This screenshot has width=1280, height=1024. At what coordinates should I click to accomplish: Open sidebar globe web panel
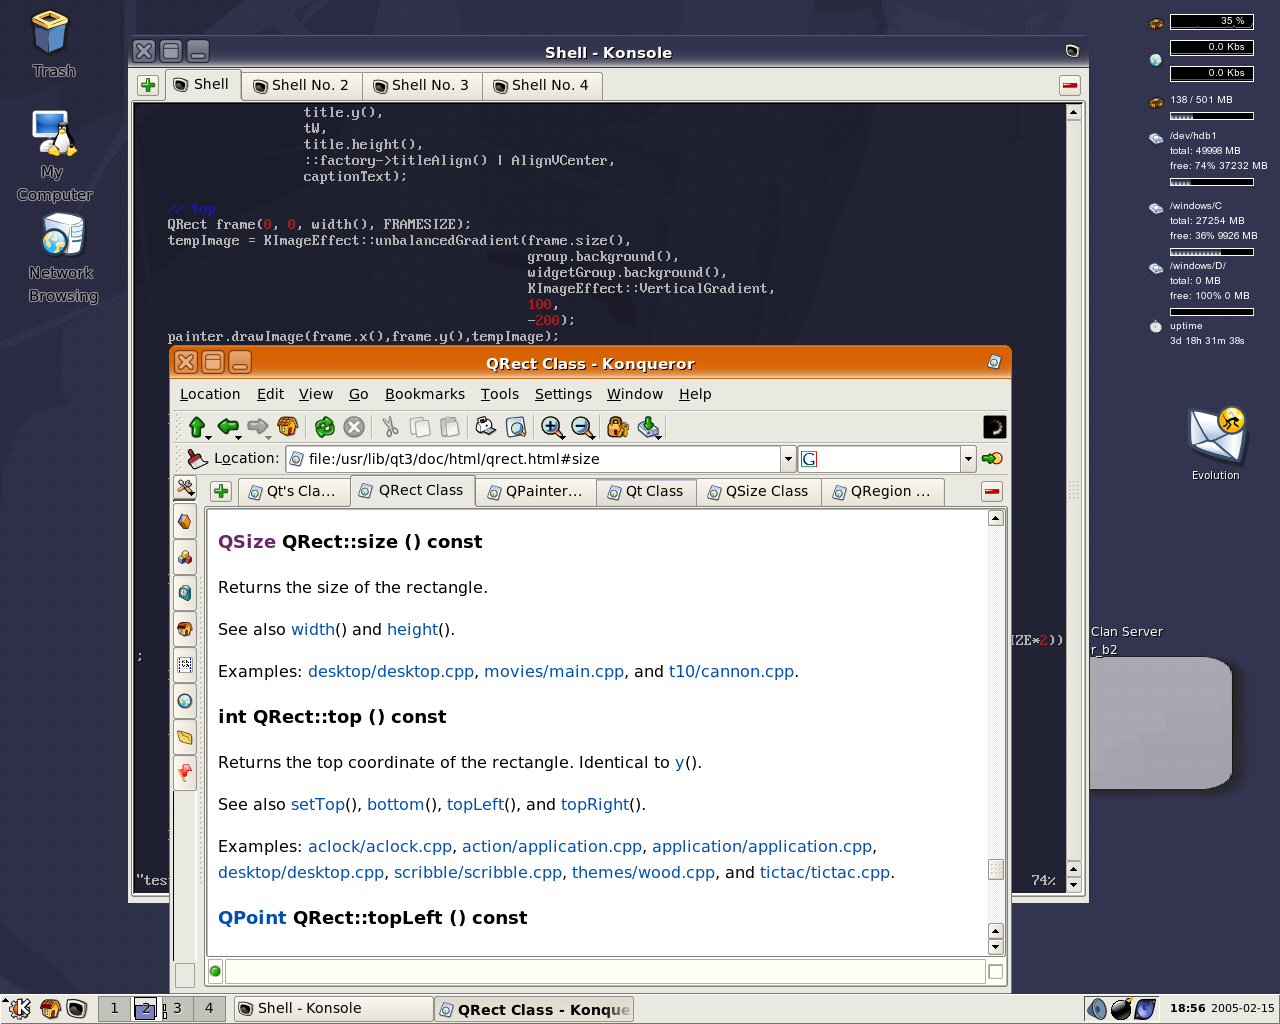click(x=185, y=701)
